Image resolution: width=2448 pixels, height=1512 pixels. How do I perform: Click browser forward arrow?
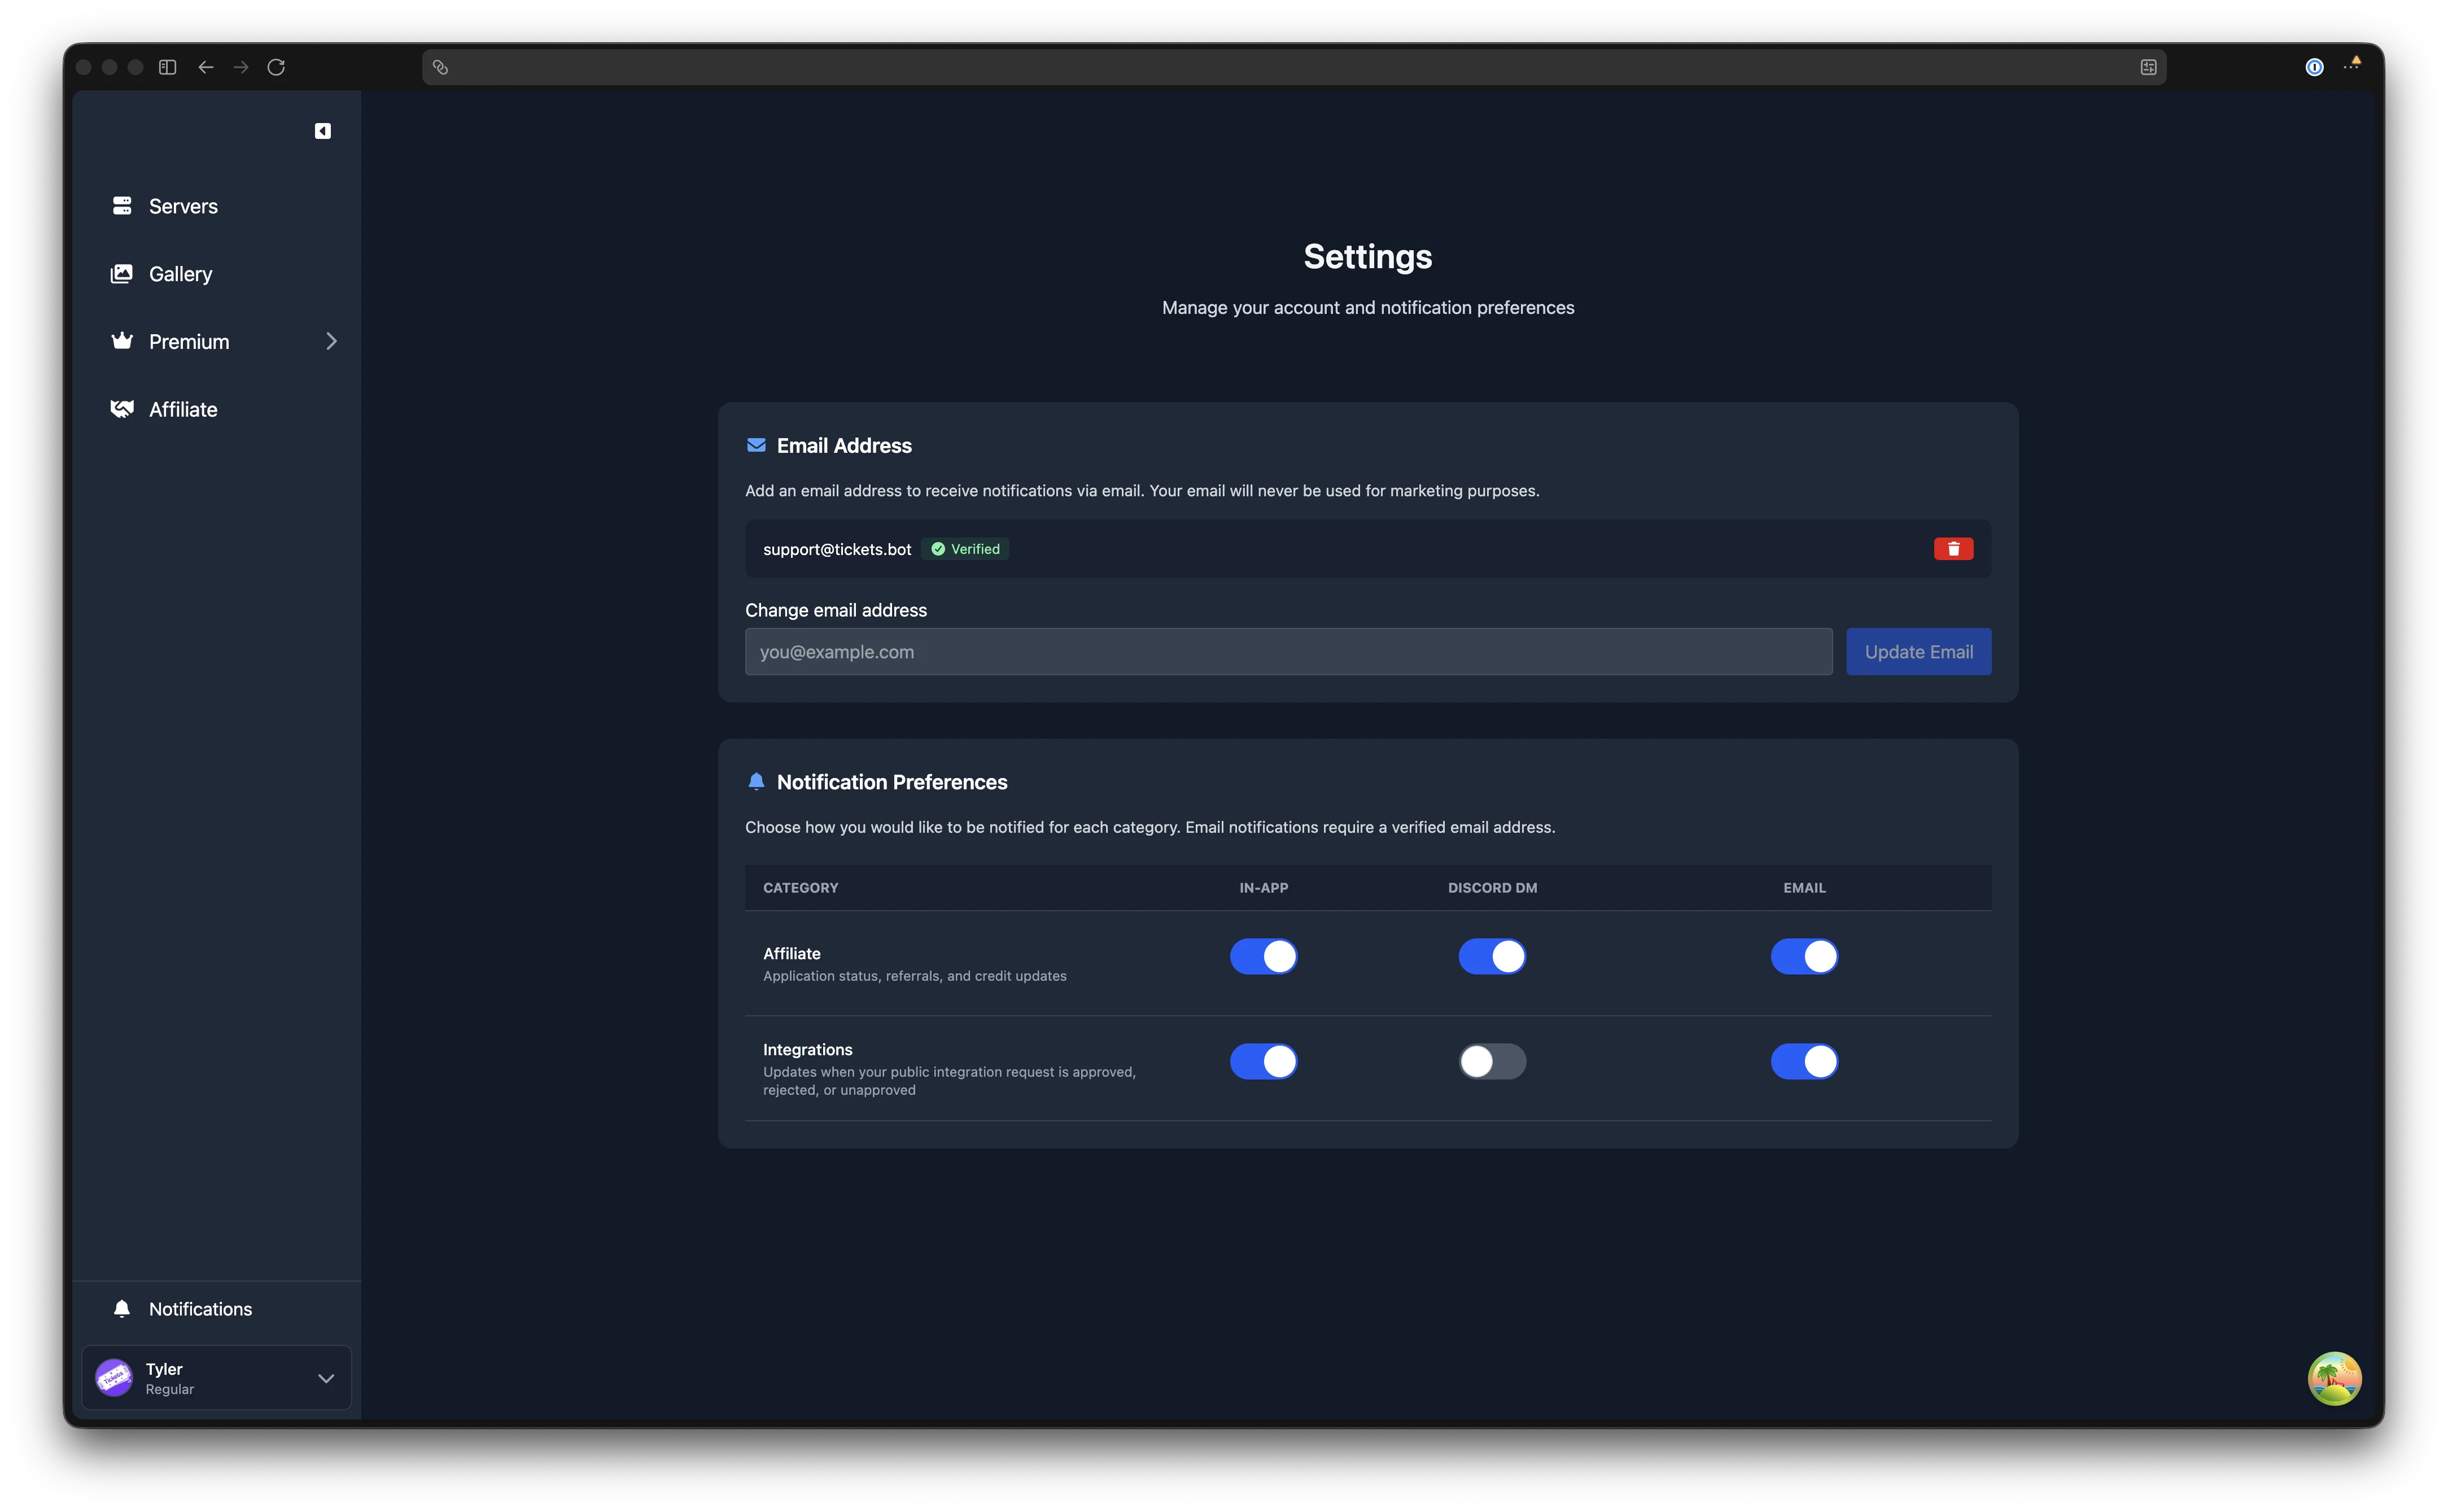tap(241, 67)
